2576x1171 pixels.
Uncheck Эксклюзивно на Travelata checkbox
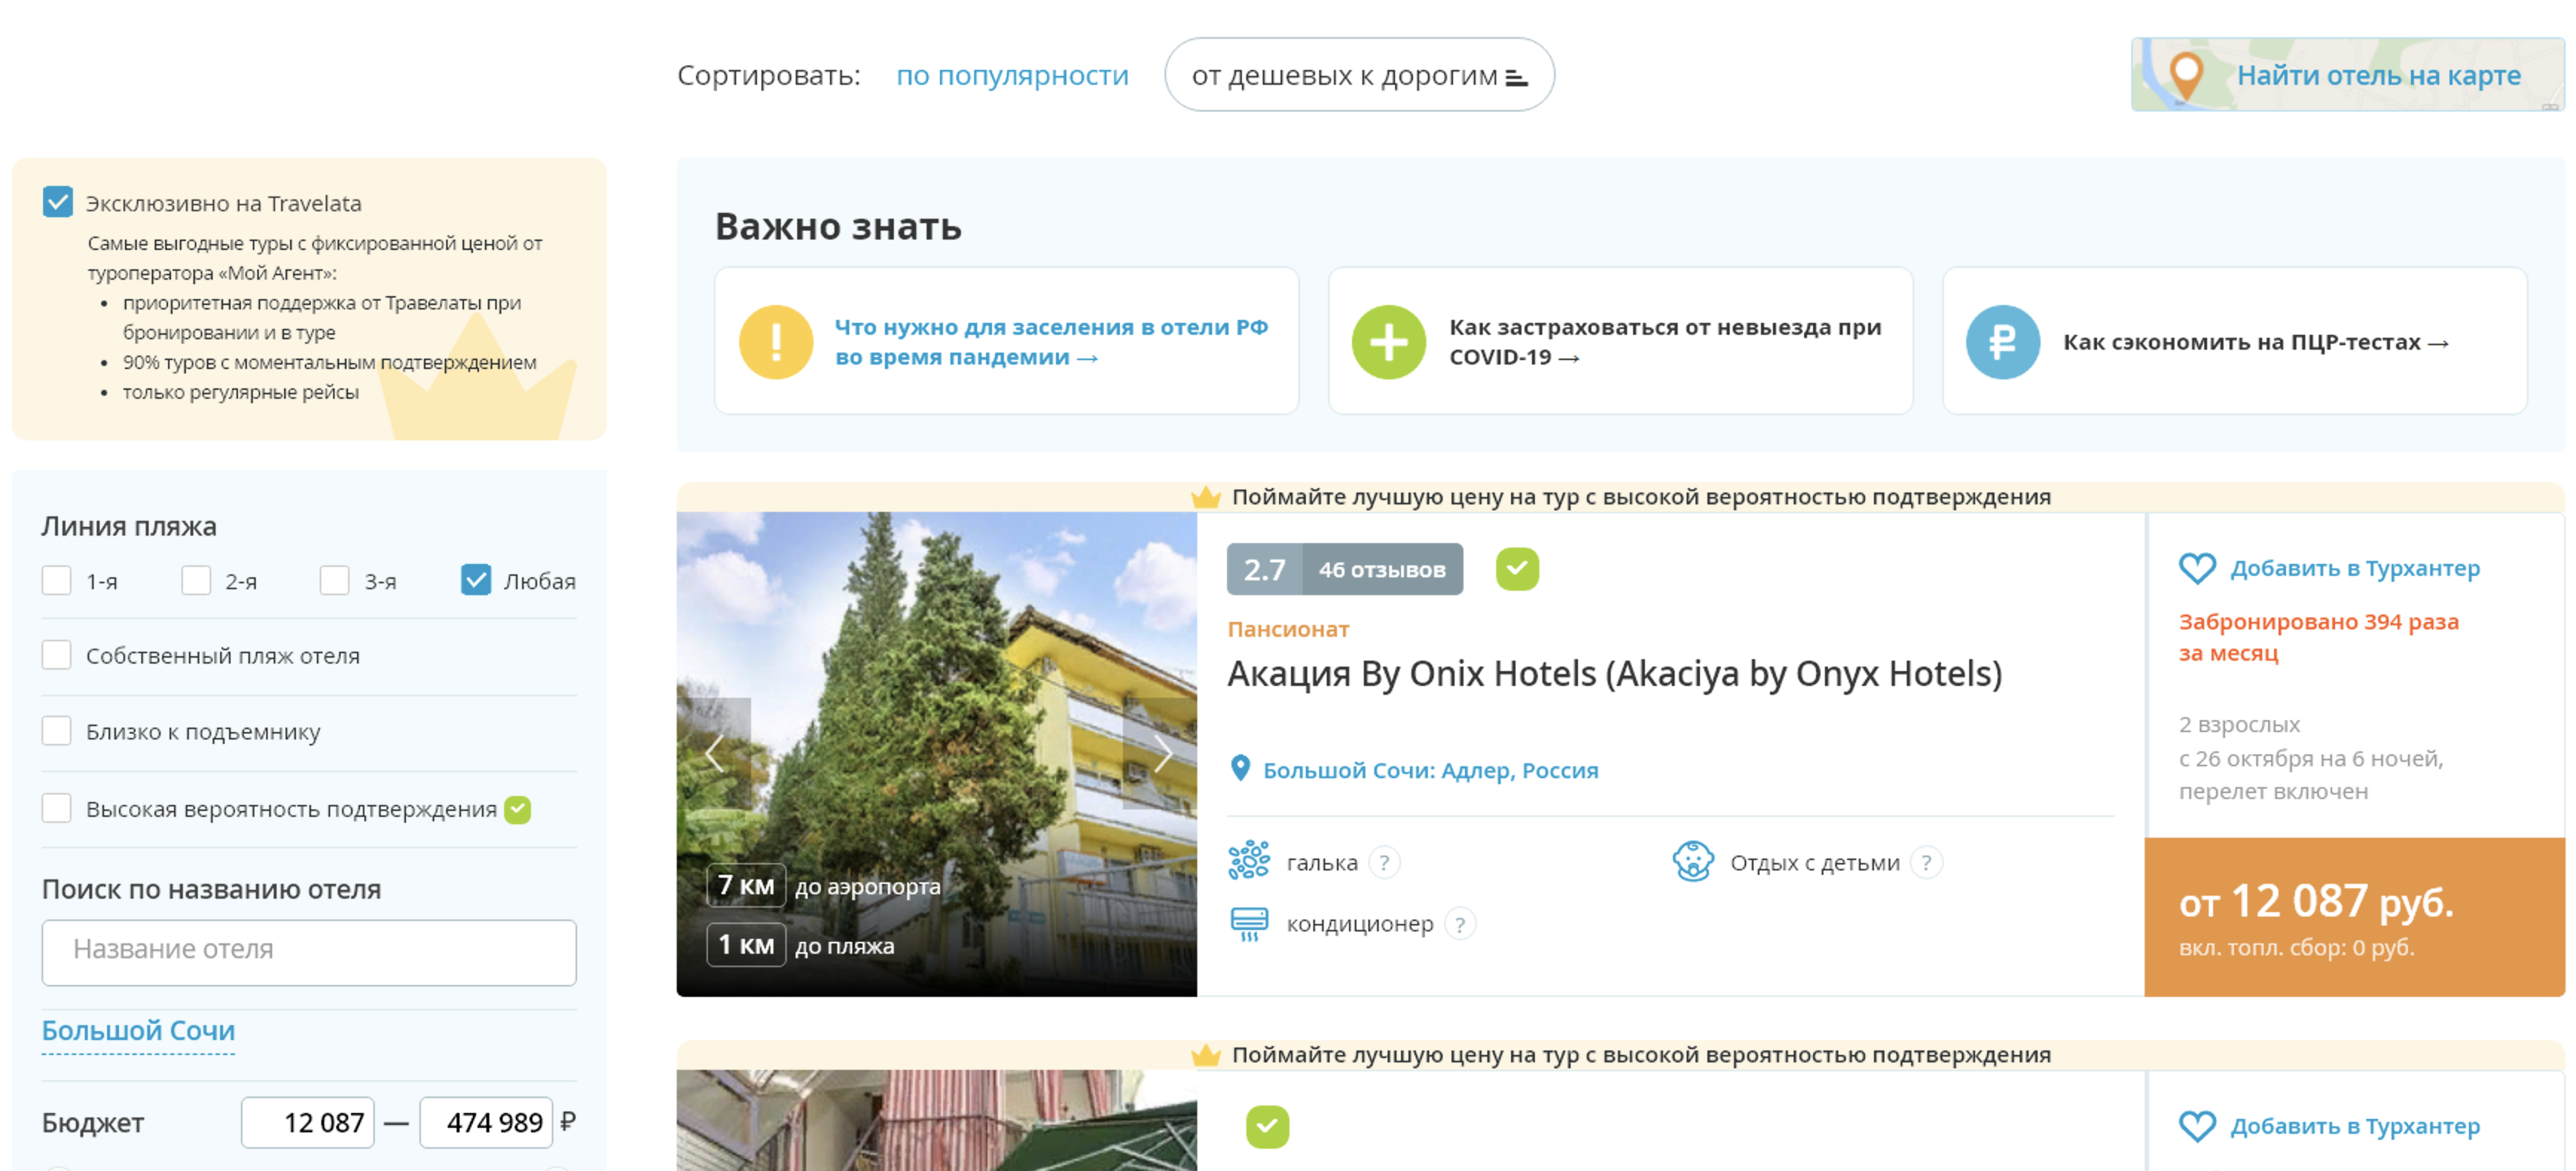click(x=58, y=202)
